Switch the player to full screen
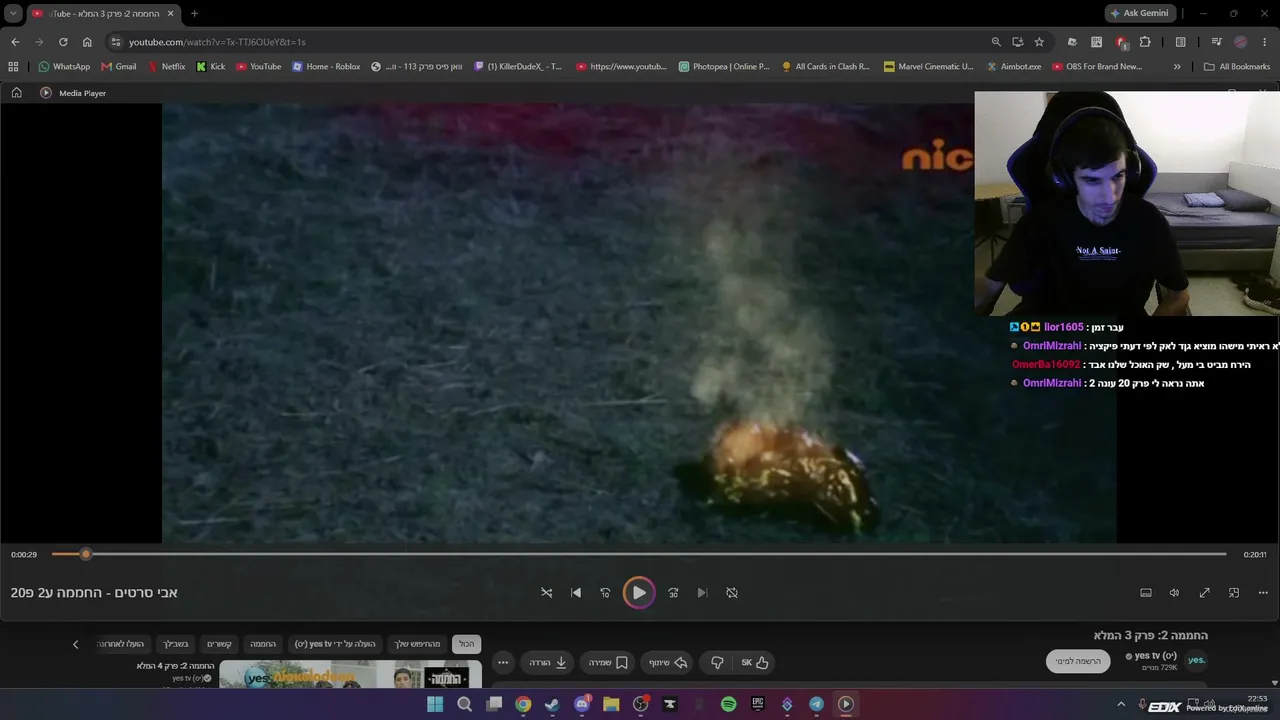1280x720 pixels. [x=1205, y=593]
